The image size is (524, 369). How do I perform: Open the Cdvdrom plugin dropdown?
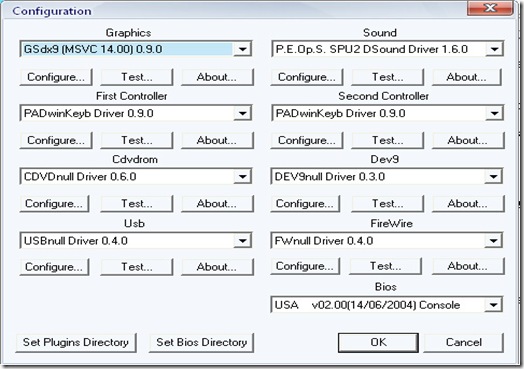click(x=243, y=176)
